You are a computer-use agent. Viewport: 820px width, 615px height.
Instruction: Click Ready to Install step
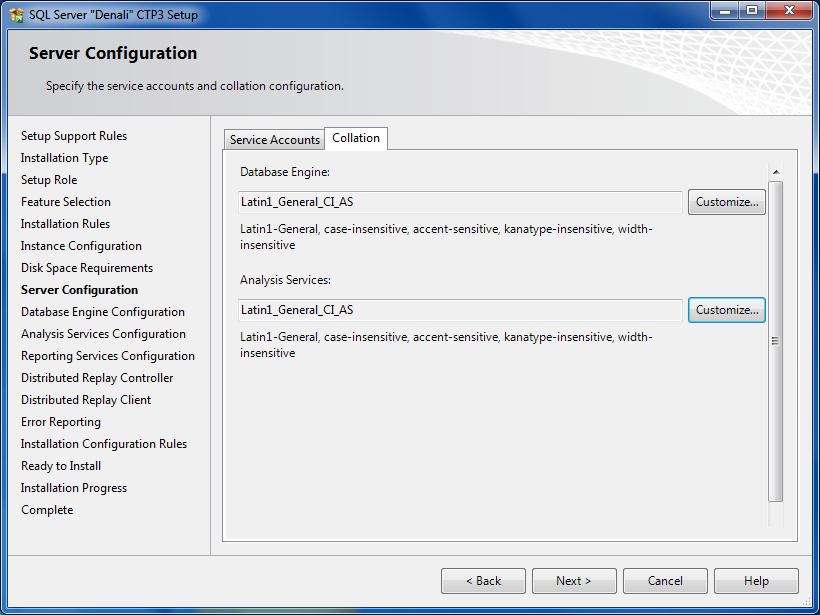(61, 465)
